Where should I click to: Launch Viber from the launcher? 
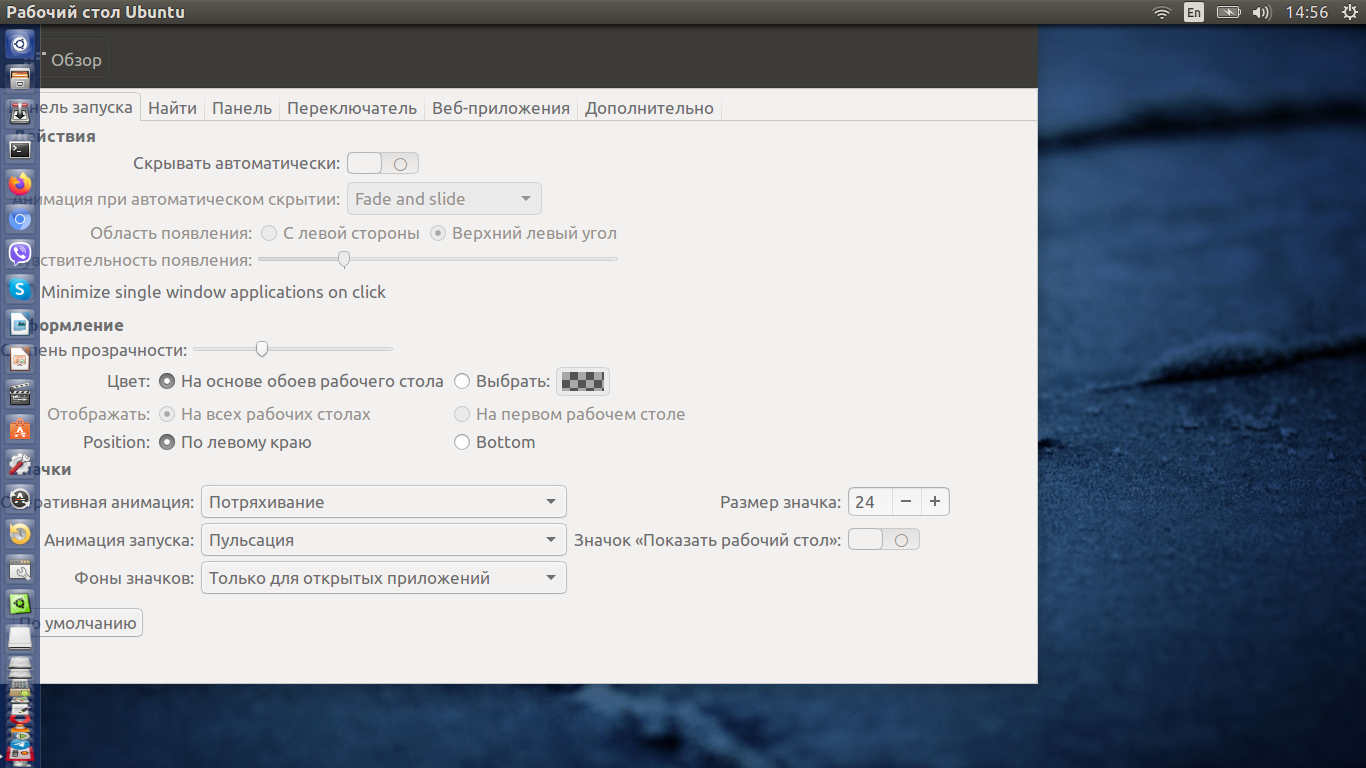pos(20,253)
